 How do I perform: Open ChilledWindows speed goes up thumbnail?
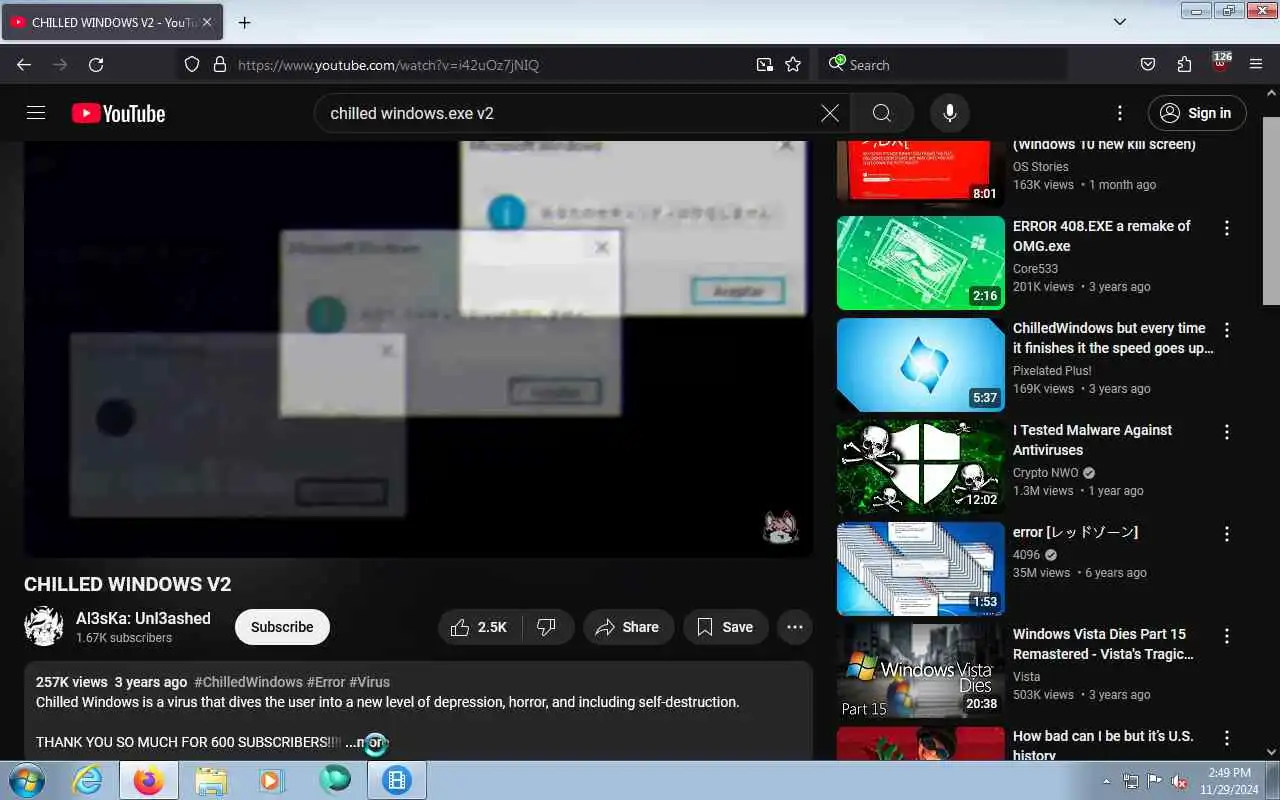pyautogui.click(x=920, y=365)
